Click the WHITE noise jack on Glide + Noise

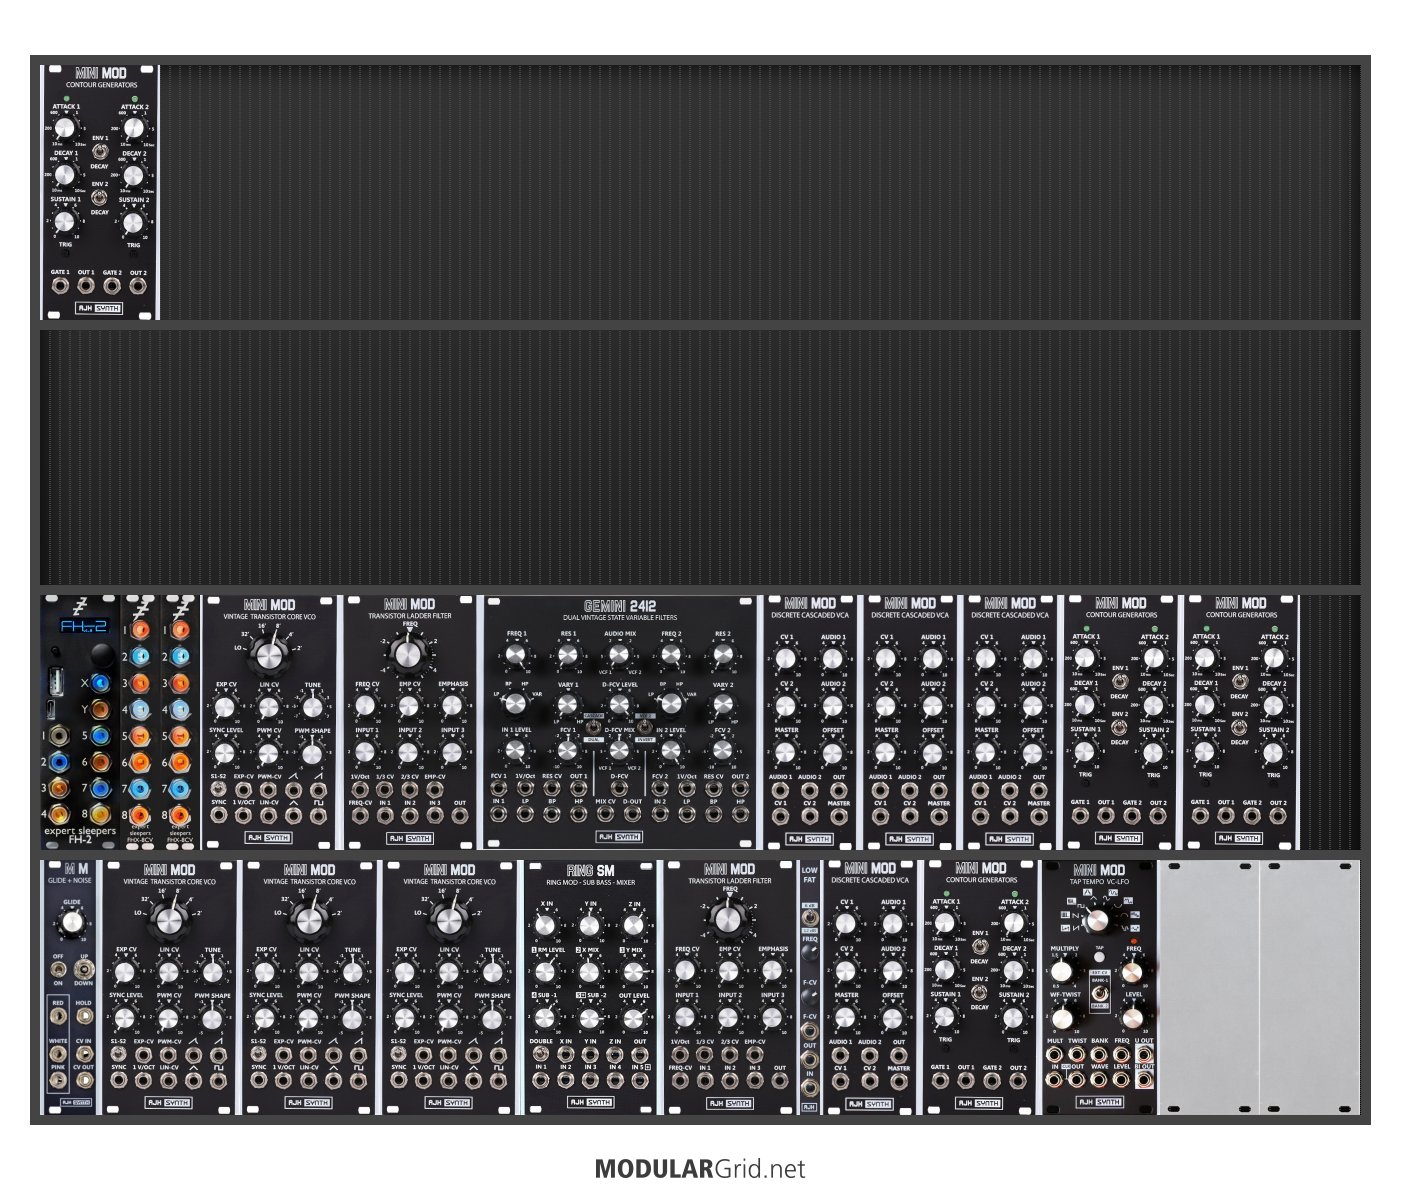click(x=58, y=1054)
